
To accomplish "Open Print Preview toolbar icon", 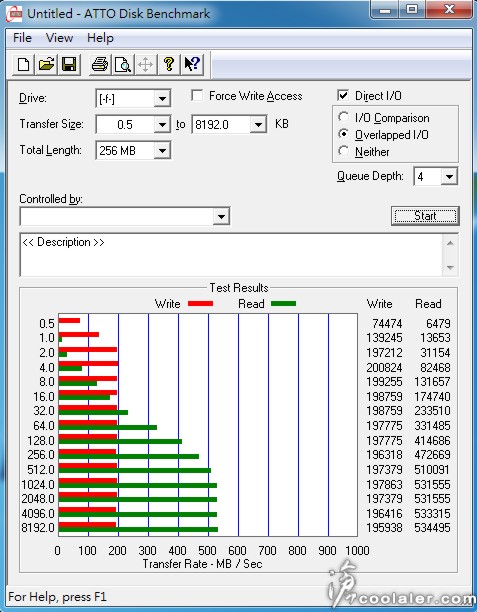I will pyautogui.click(x=123, y=64).
